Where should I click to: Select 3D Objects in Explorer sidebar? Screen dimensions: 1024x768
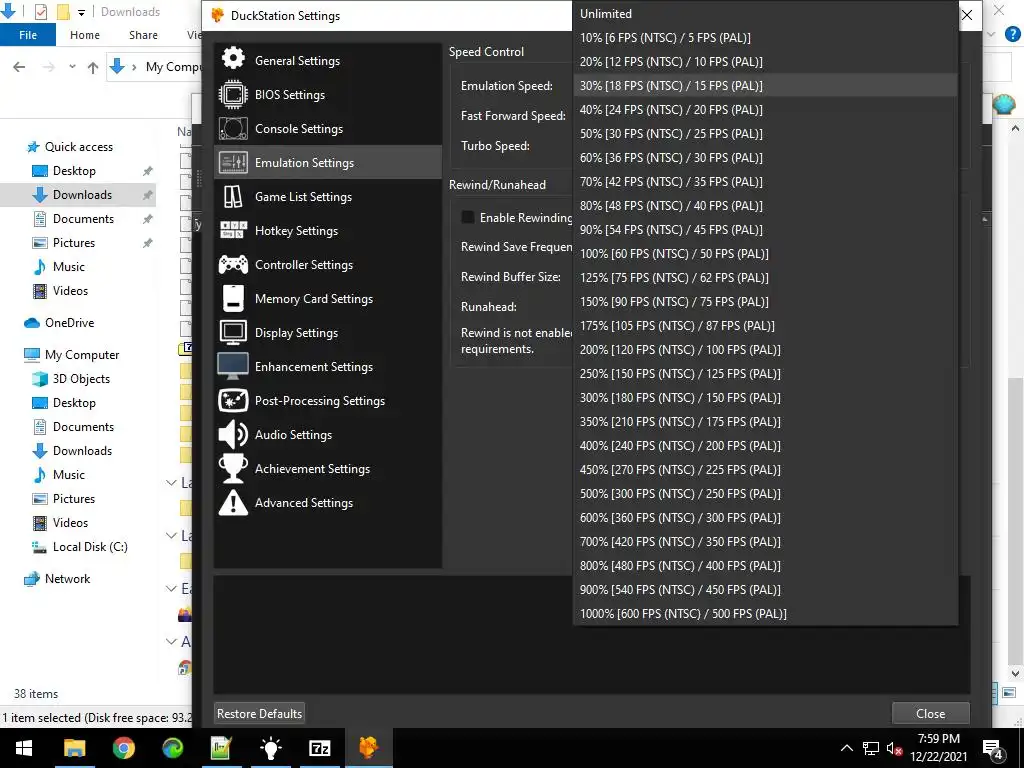(71, 379)
